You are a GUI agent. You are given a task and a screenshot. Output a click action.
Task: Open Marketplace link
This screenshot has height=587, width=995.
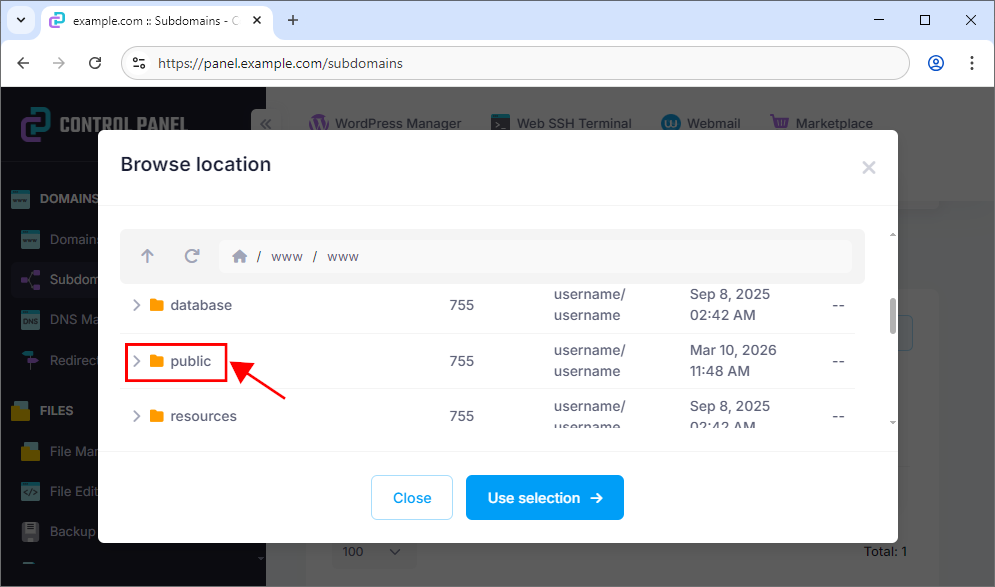pyautogui.click(x=822, y=123)
